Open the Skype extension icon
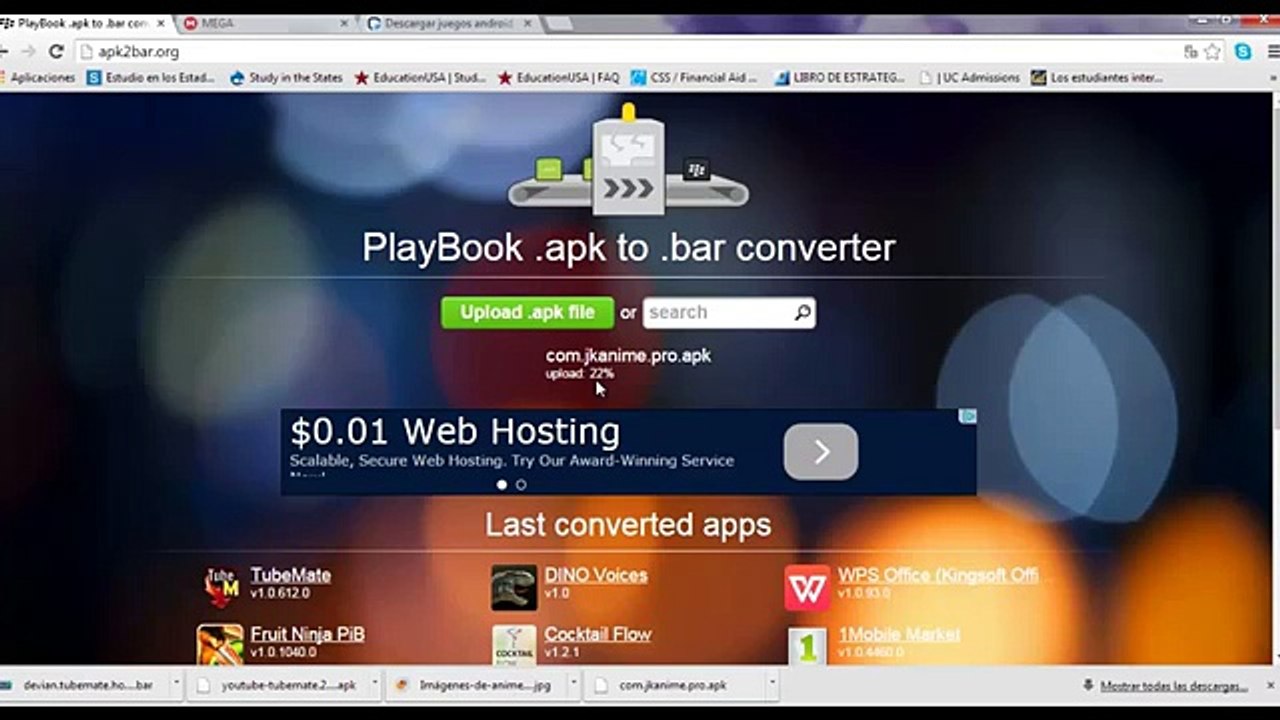Image resolution: width=1280 pixels, height=720 pixels. [x=1243, y=52]
